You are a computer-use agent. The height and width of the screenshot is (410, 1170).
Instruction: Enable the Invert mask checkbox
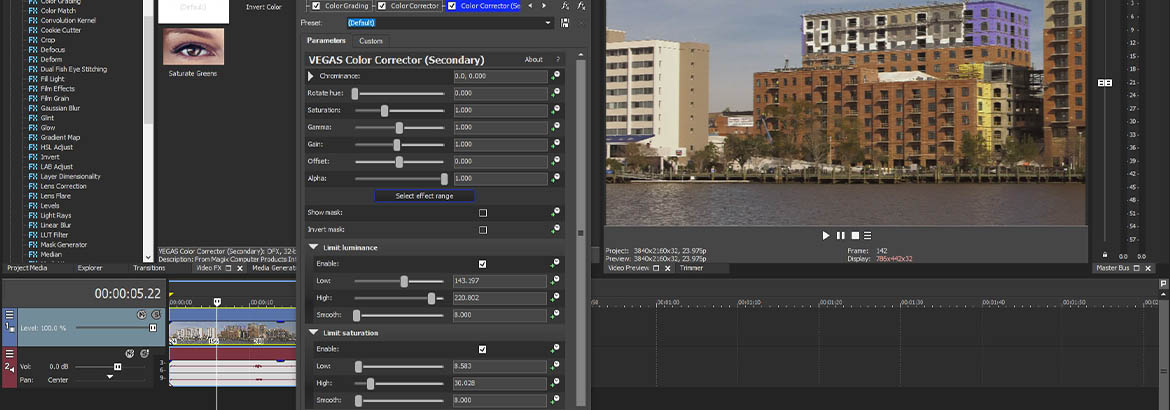(x=483, y=230)
